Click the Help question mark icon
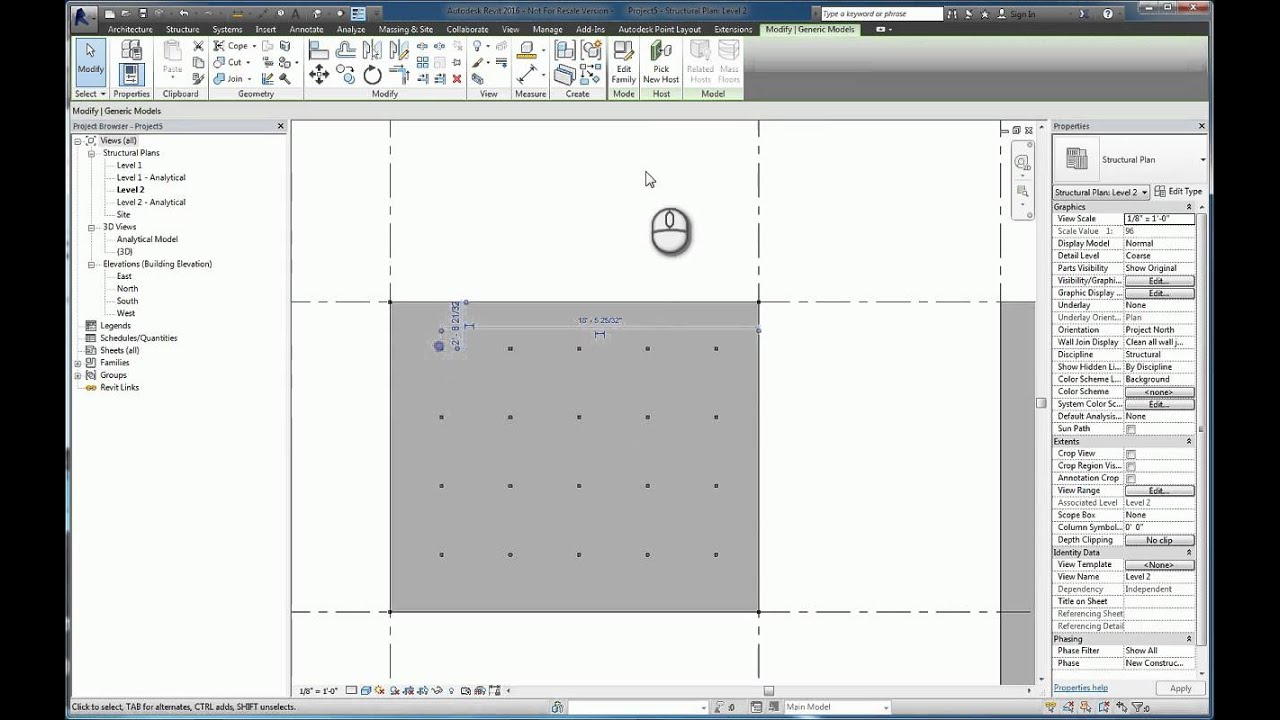 click(x=1108, y=14)
